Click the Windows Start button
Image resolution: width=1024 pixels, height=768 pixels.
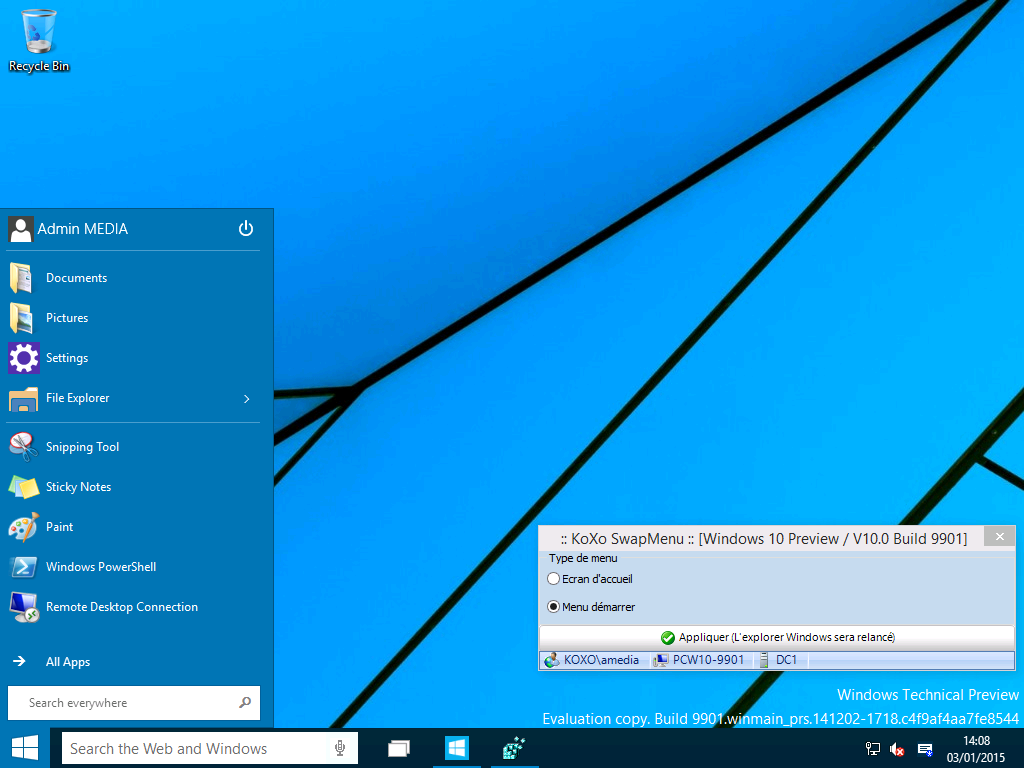click(25, 748)
